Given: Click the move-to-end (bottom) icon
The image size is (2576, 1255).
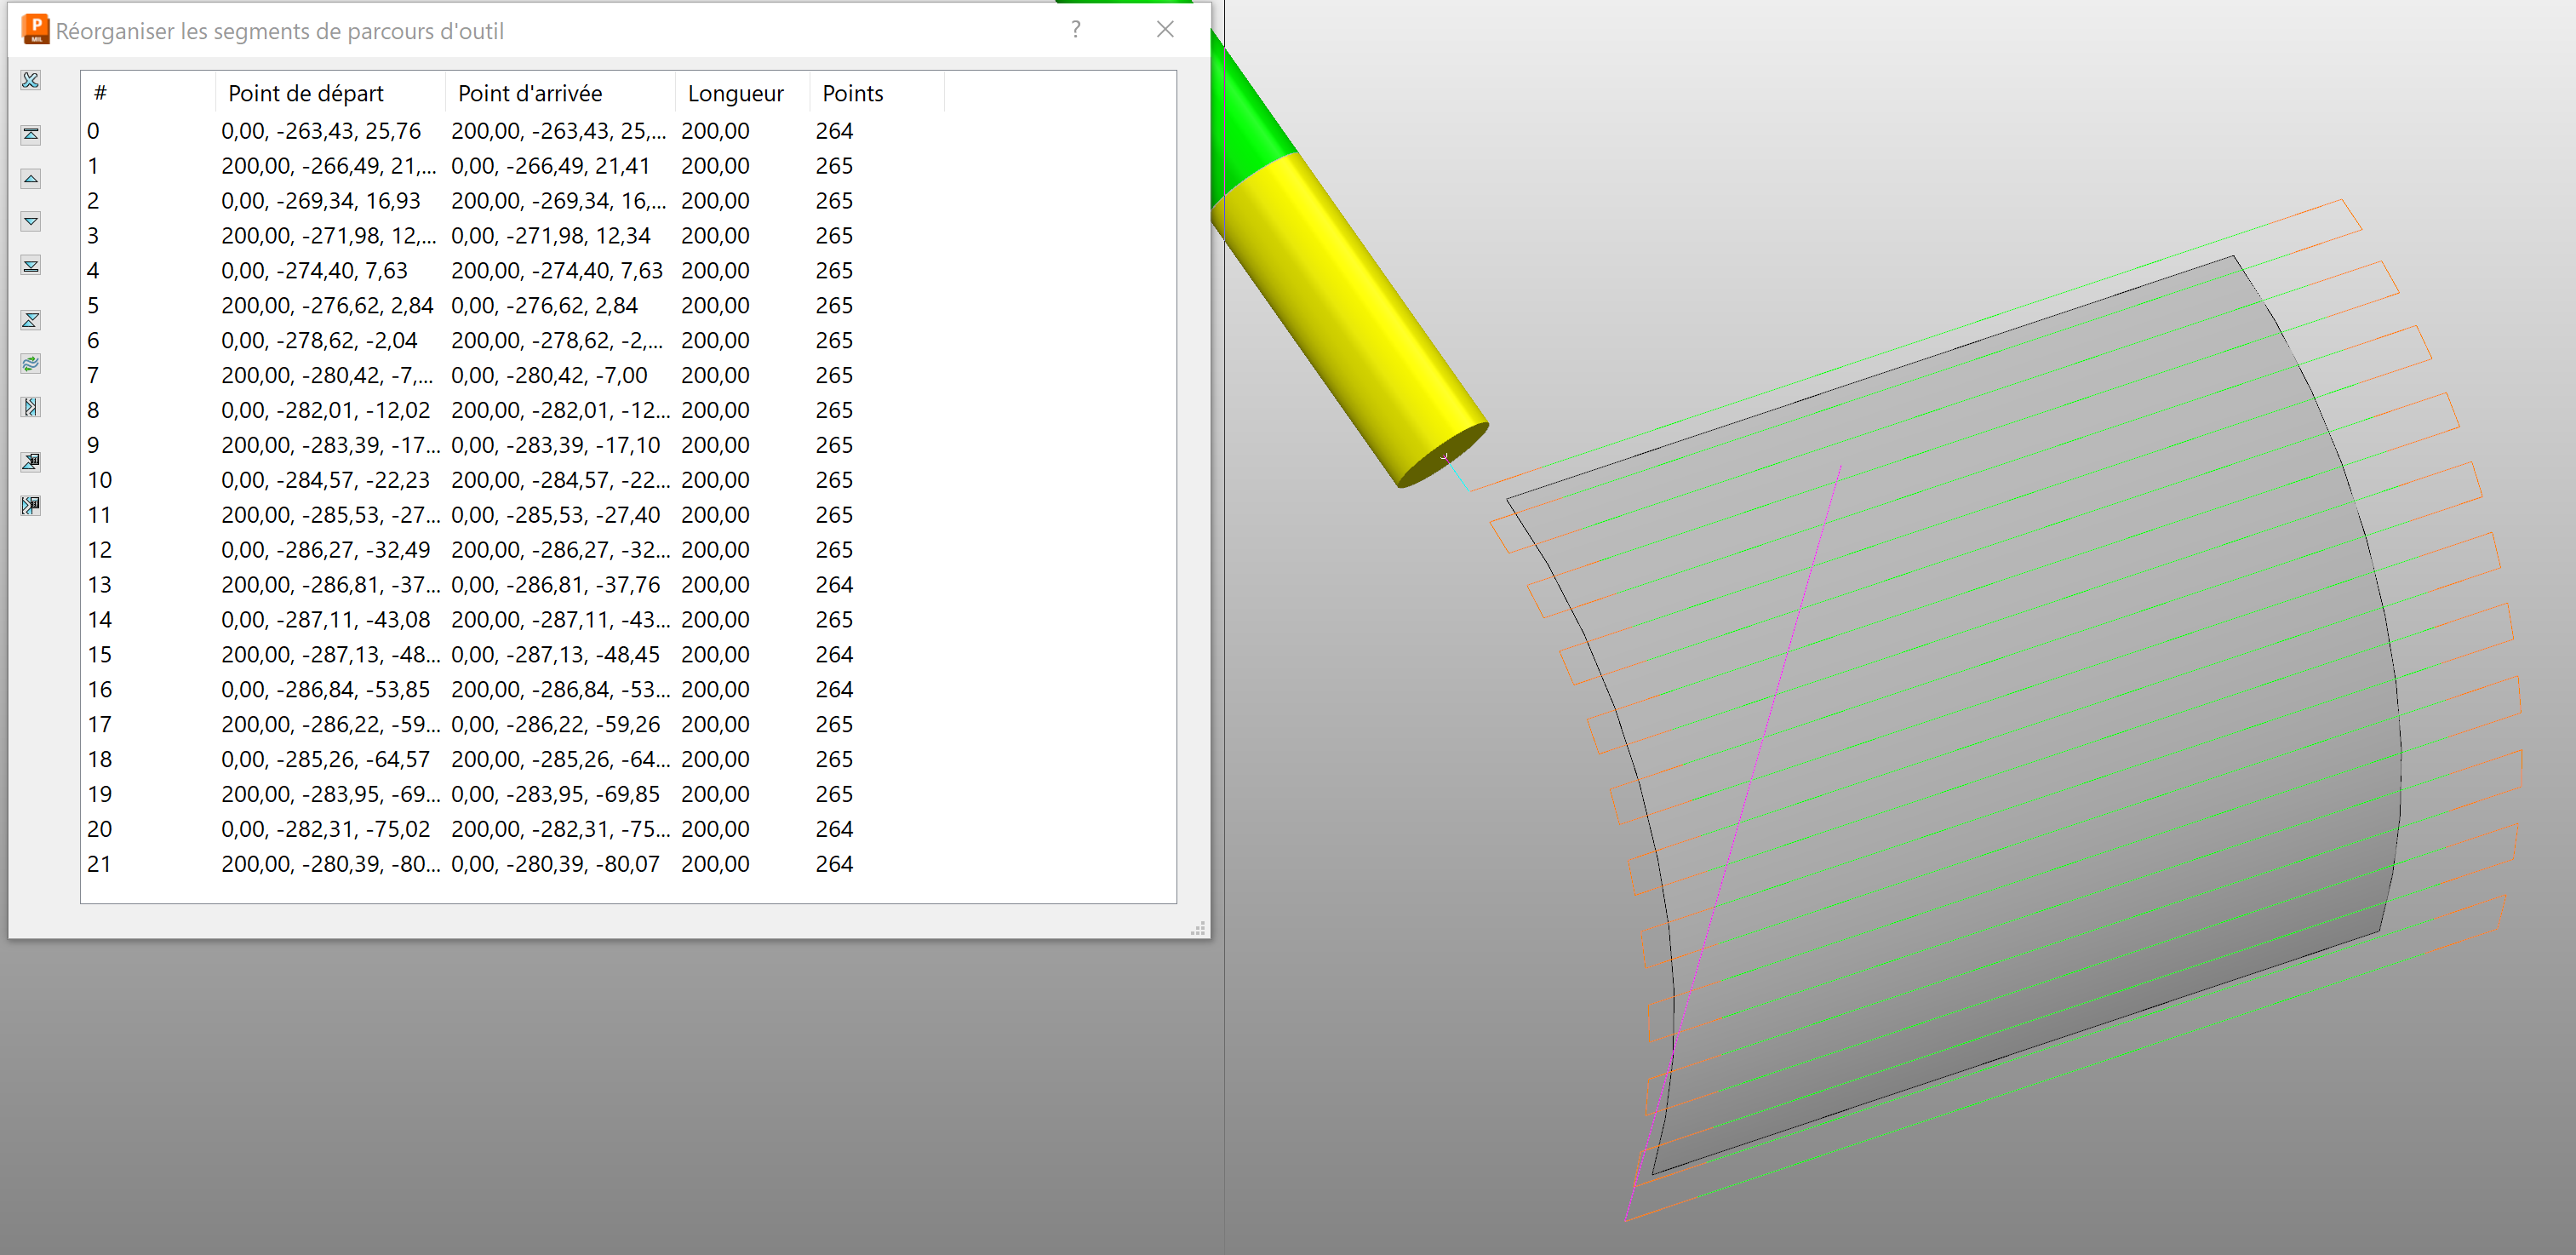Looking at the screenshot, I should click(31, 265).
